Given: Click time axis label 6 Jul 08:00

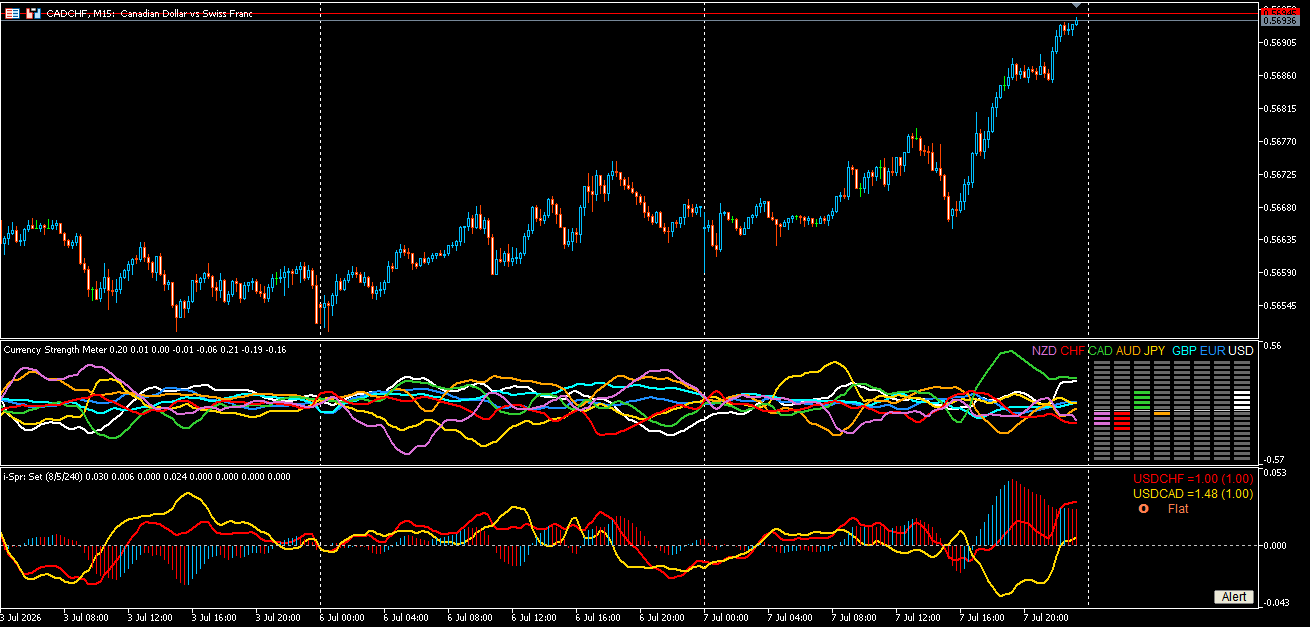Looking at the screenshot, I should (470, 618).
